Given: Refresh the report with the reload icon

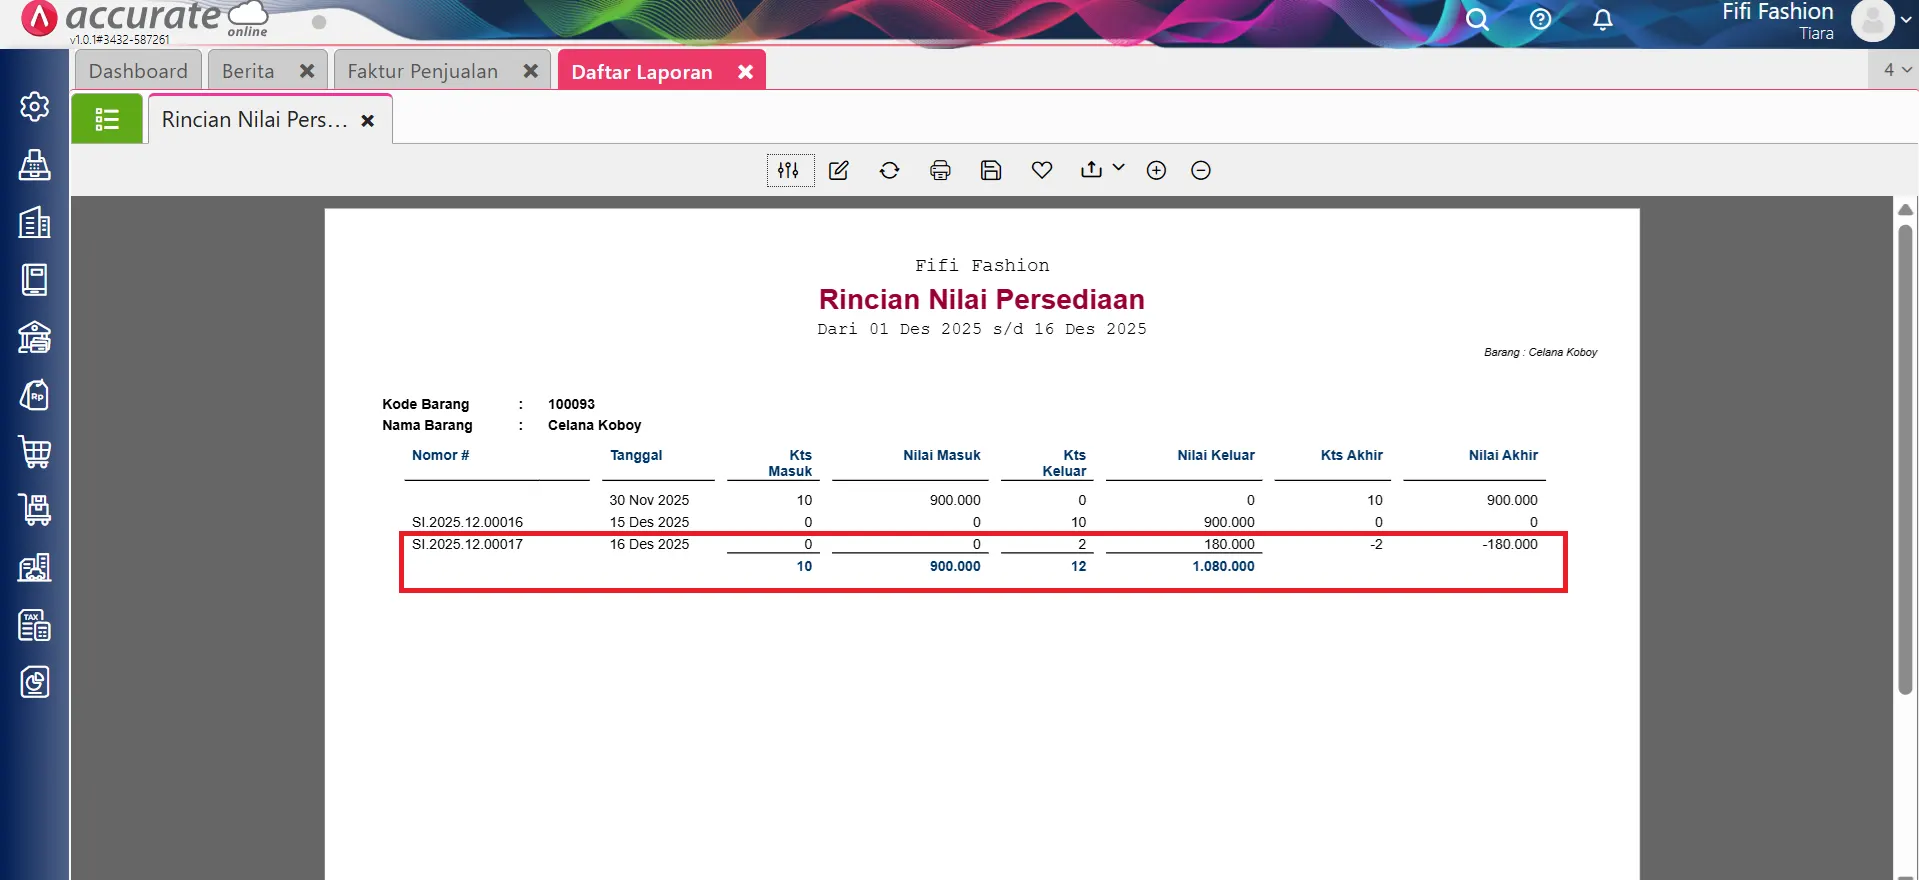Looking at the screenshot, I should 889,171.
